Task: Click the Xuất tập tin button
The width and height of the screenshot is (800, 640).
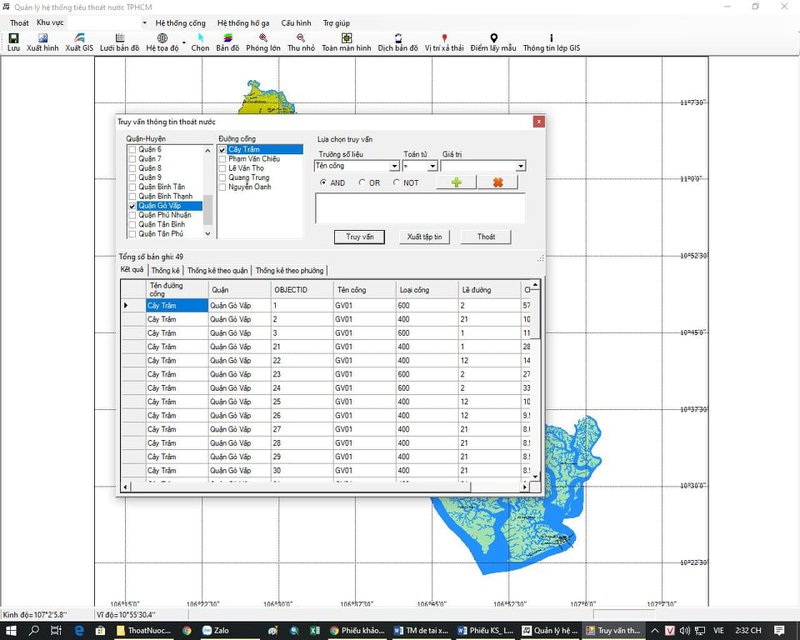Action: click(424, 237)
